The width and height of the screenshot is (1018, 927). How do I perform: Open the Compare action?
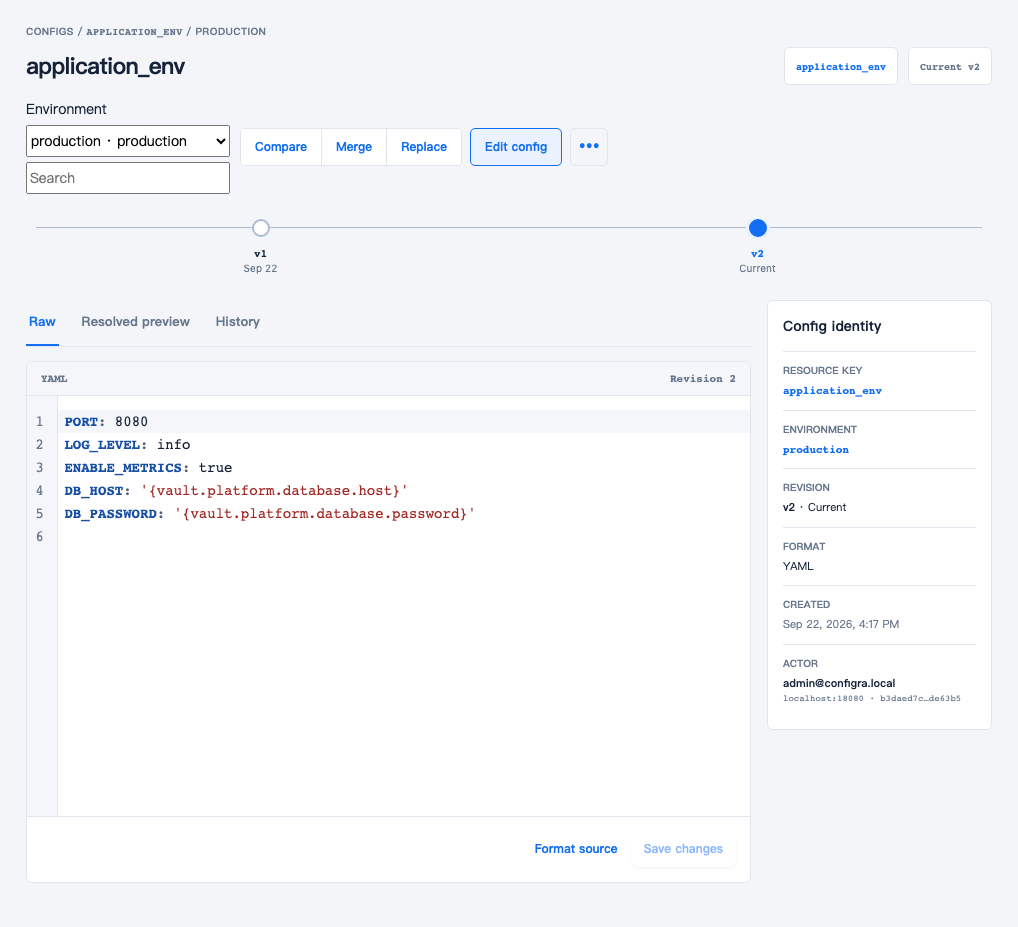[x=280, y=147]
